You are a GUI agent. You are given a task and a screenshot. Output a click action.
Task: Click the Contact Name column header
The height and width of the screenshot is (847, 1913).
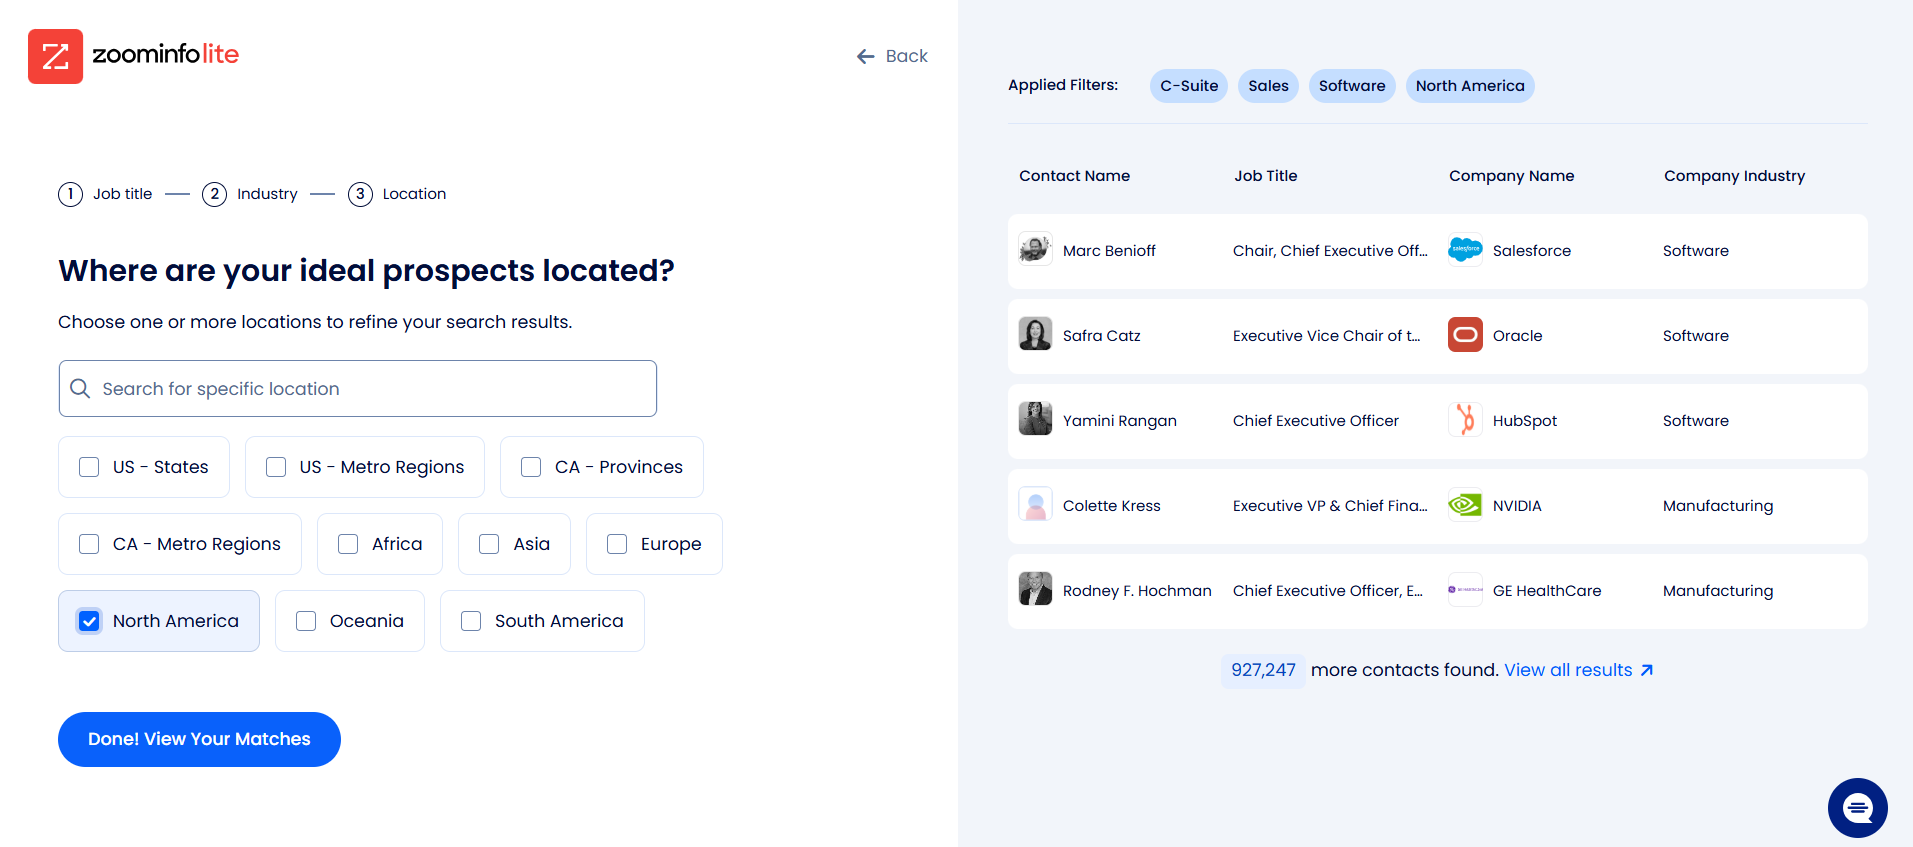(1074, 176)
